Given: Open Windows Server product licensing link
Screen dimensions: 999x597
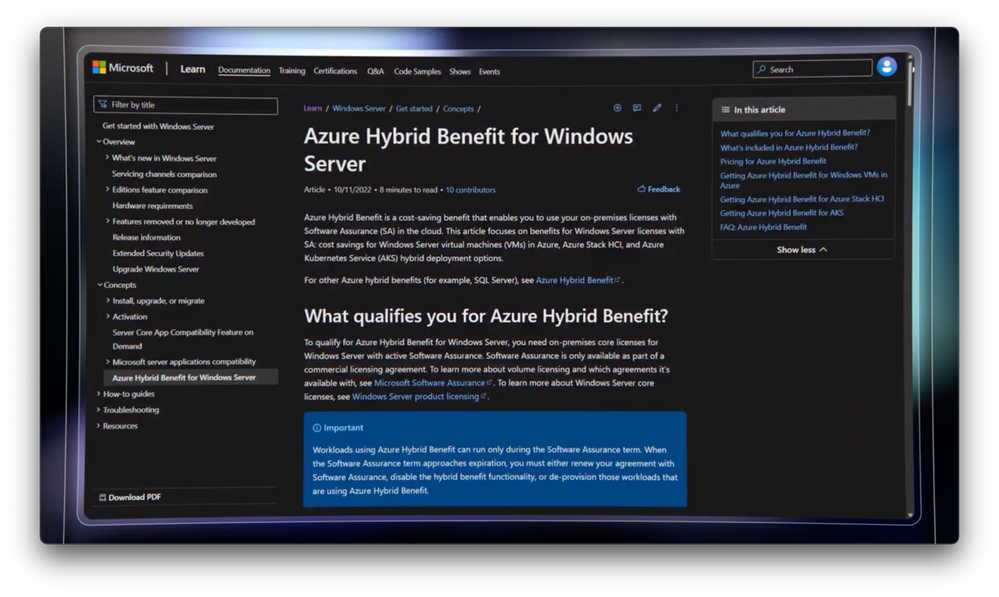Looking at the screenshot, I should click(419, 396).
